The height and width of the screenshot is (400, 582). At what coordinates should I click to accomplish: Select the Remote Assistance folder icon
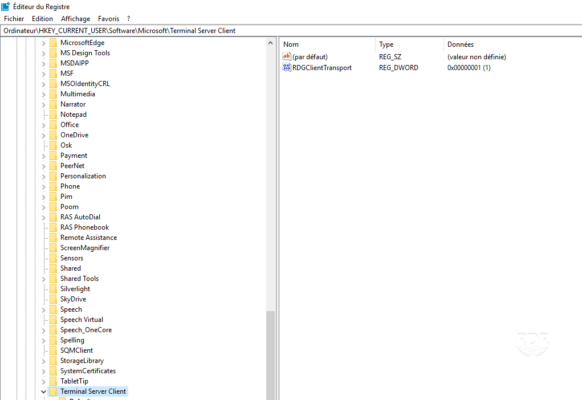pos(53,238)
